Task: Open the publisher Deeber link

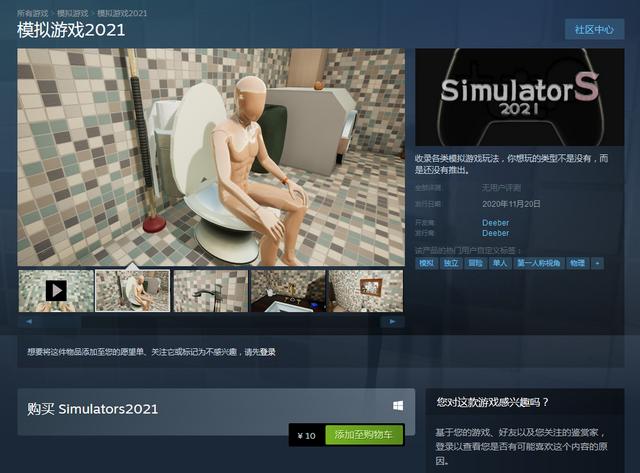Action: [x=496, y=233]
